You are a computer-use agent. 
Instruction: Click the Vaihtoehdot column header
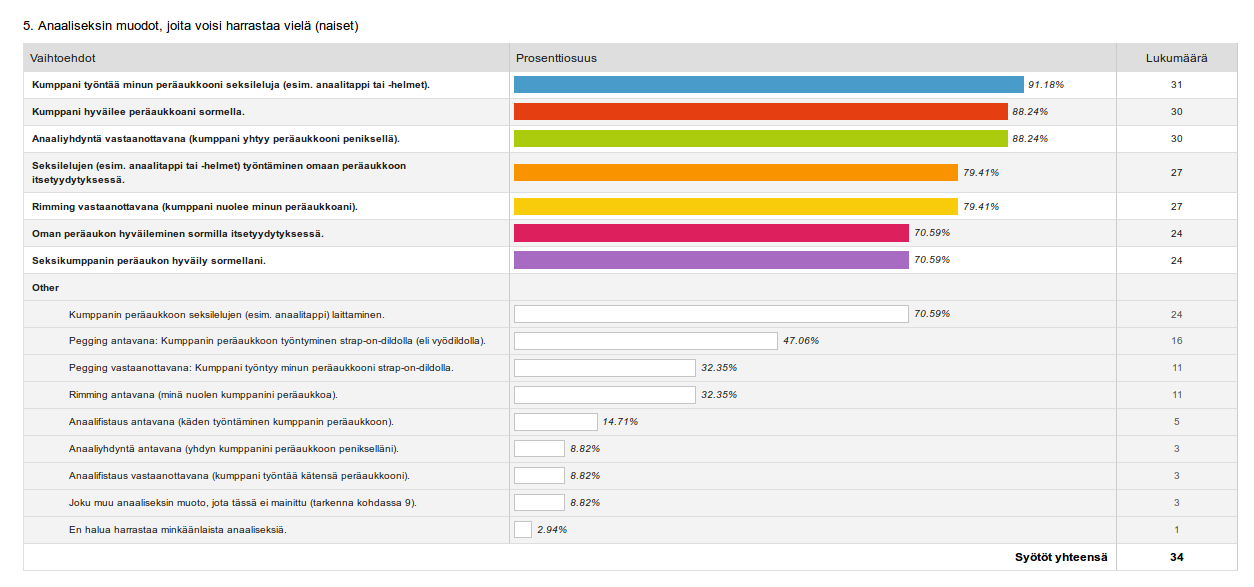click(x=63, y=58)
